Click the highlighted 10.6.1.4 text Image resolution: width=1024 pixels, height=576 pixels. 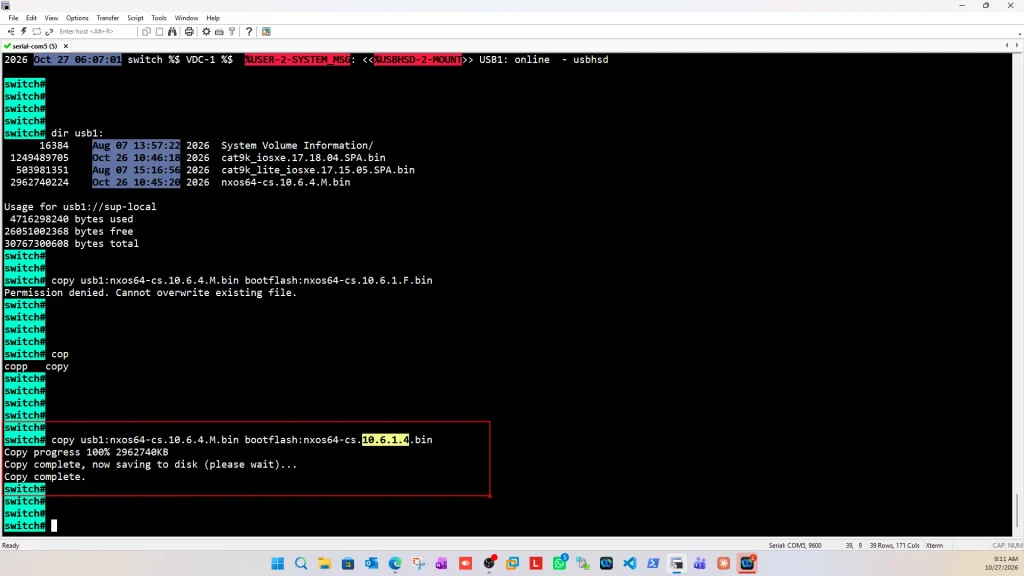tap(385, 440)
